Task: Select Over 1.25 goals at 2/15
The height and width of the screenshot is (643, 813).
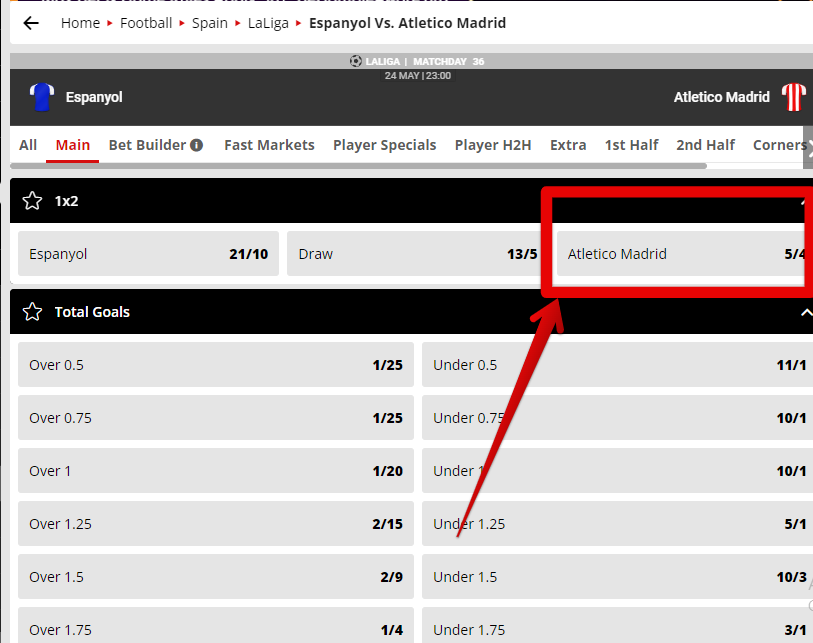Action: point(216,523)
